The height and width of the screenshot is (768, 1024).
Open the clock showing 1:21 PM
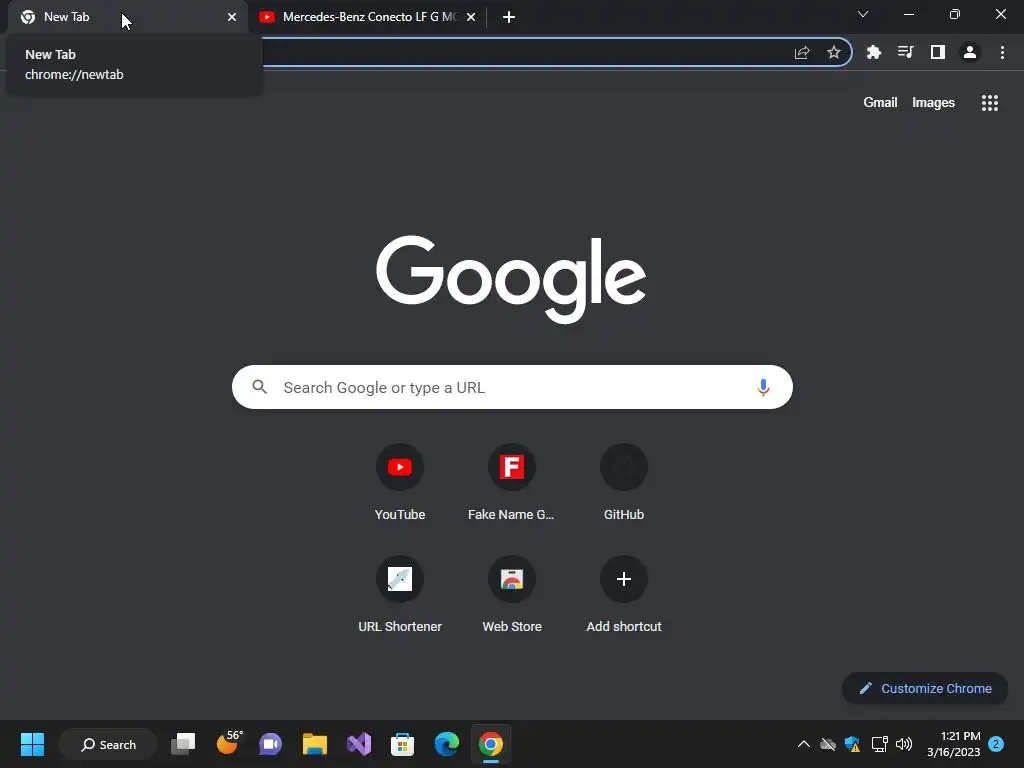coord(953,744)
